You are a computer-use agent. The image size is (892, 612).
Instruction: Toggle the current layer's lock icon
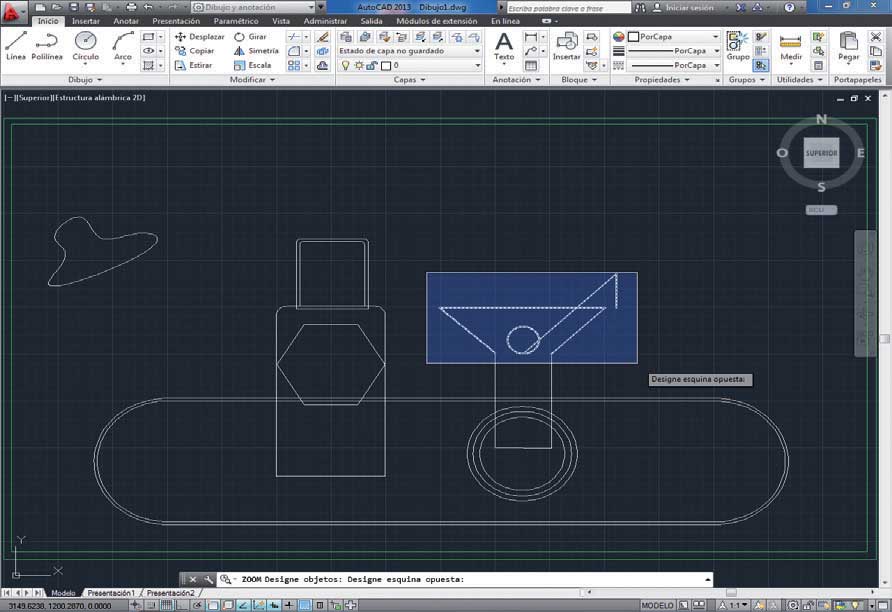pyautogui.click(x=372, y=65)
